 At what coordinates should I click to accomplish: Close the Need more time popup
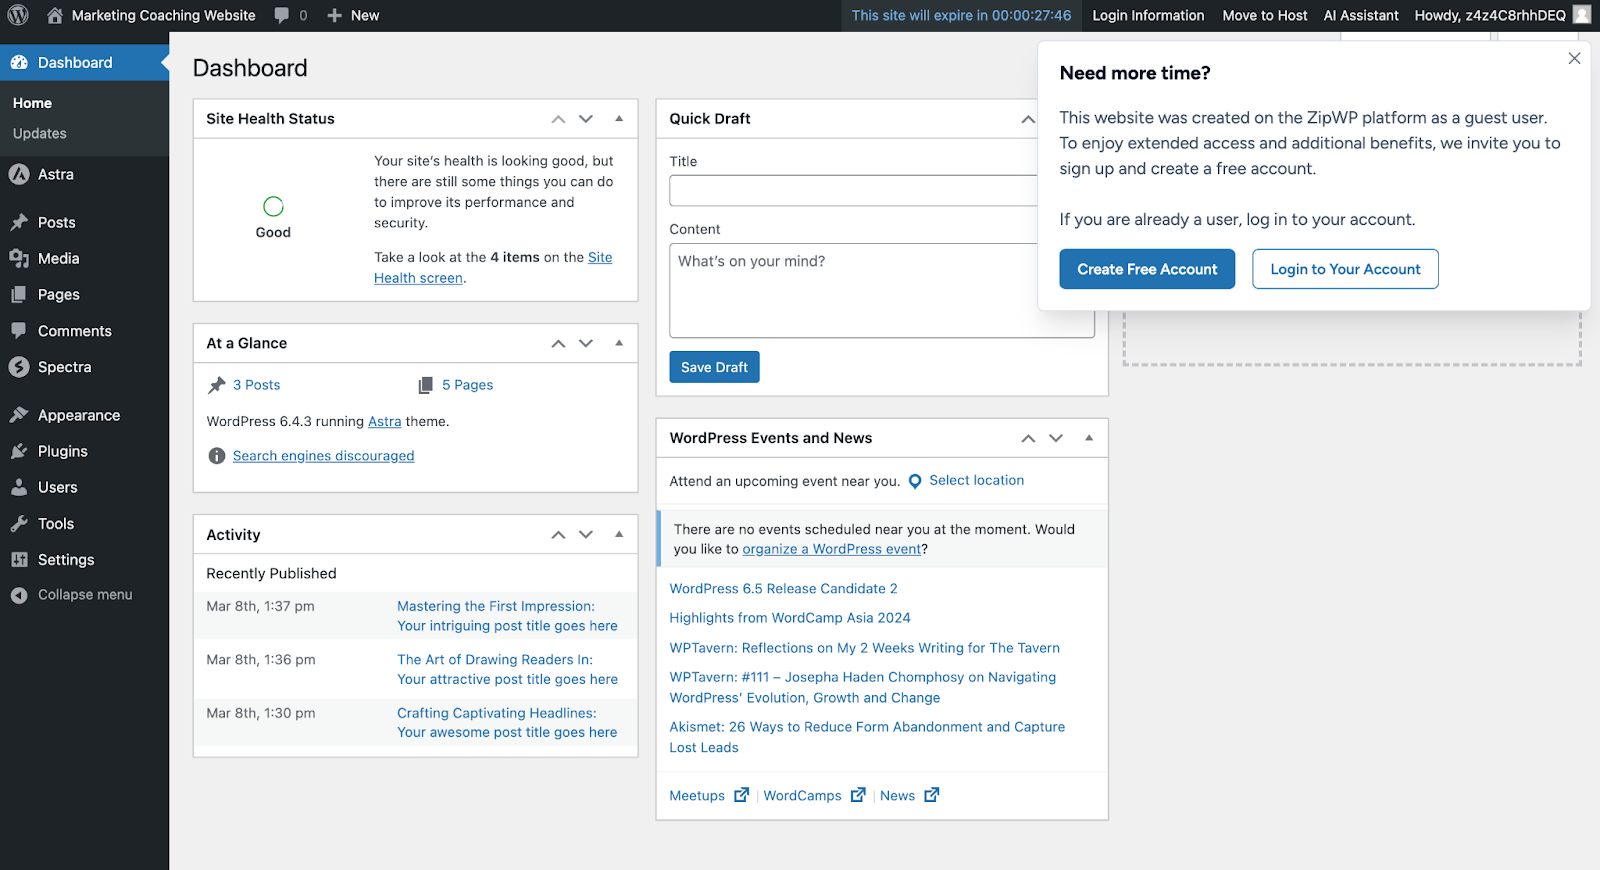(1574, 59)
